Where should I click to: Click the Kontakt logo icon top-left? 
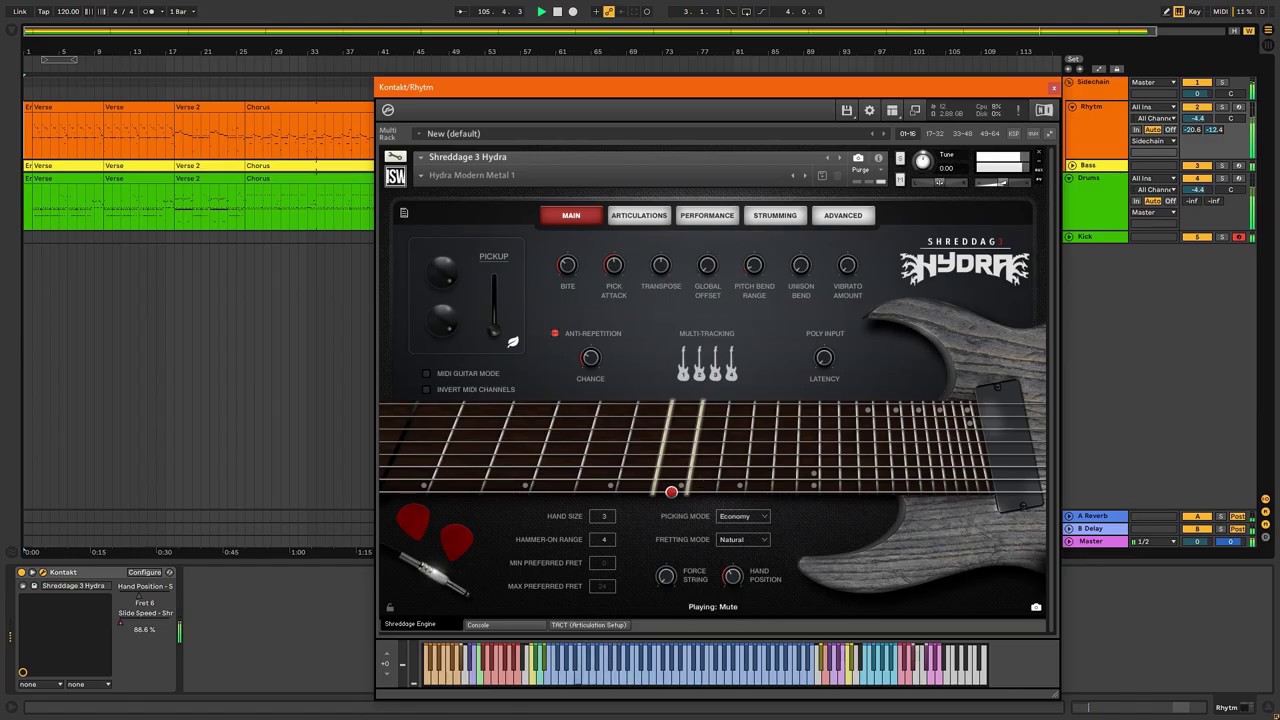tap(388, 110)
